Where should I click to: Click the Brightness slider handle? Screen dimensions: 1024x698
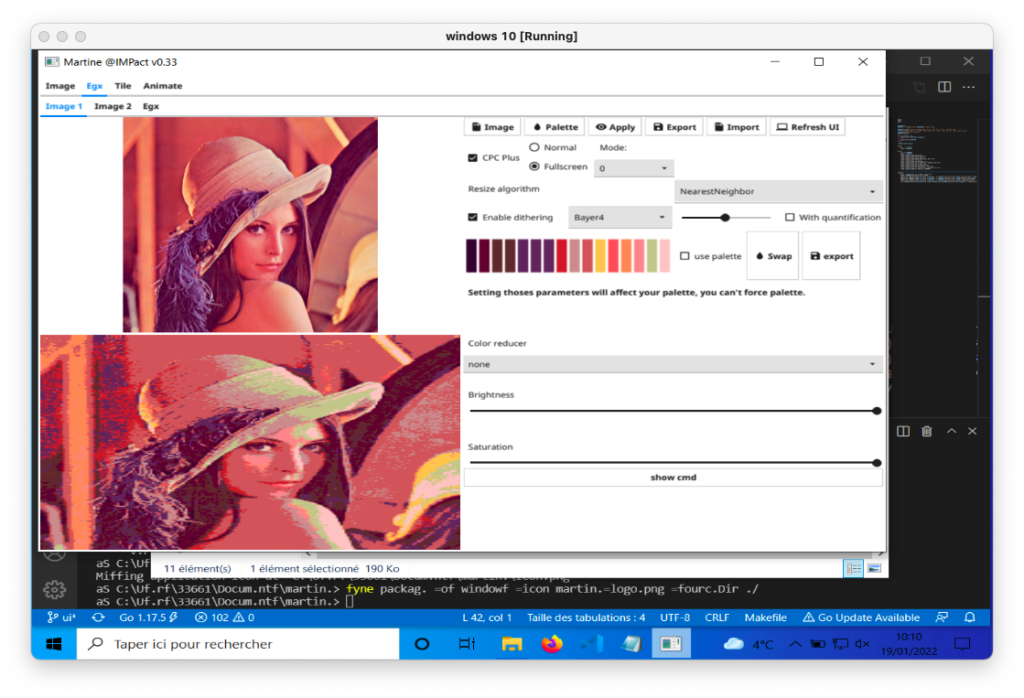coord(876,411)
